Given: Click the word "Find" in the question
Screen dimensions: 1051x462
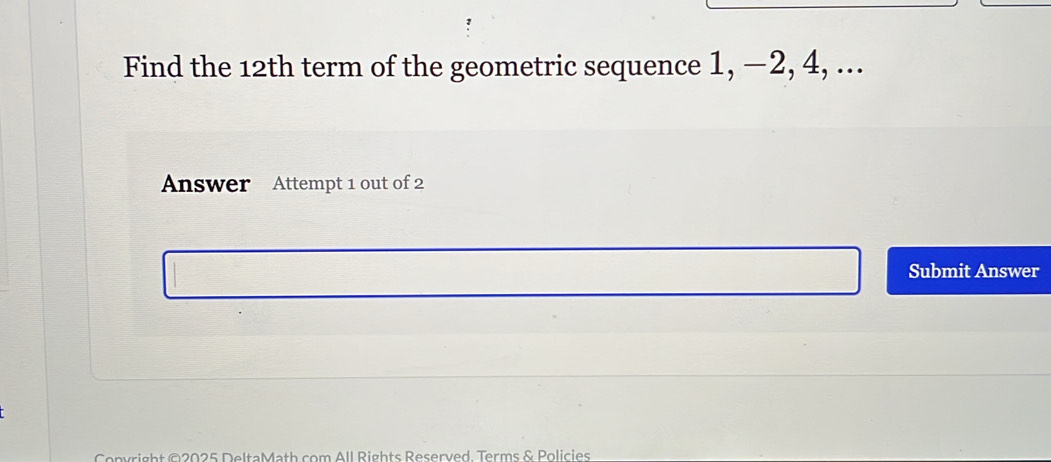Looking at the screenshot, I should tap(153, 68).
